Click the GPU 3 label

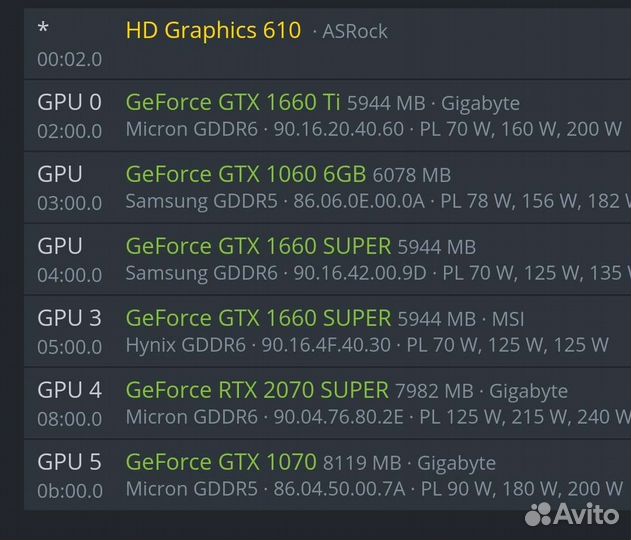69,318
